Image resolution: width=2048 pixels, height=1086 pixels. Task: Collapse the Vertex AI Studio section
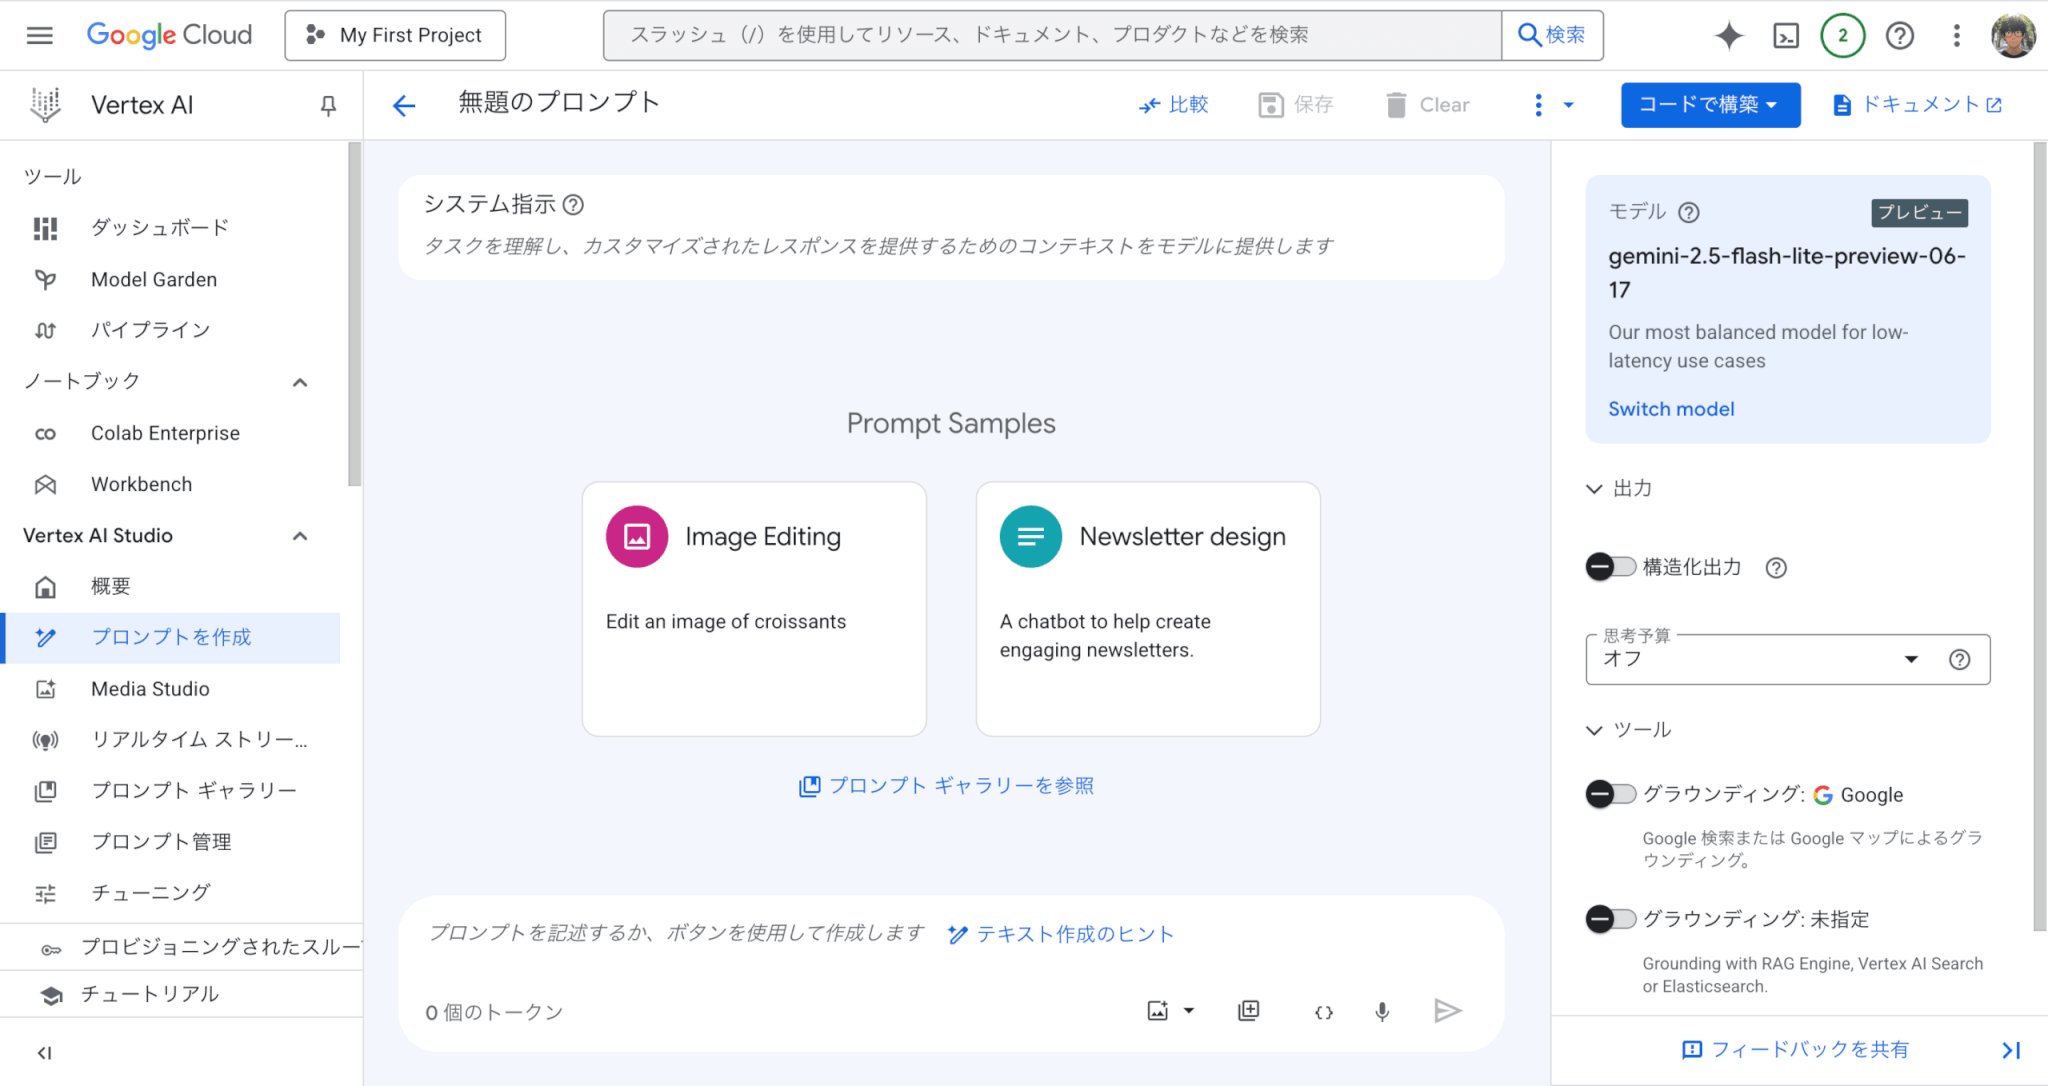pos(300,536)
